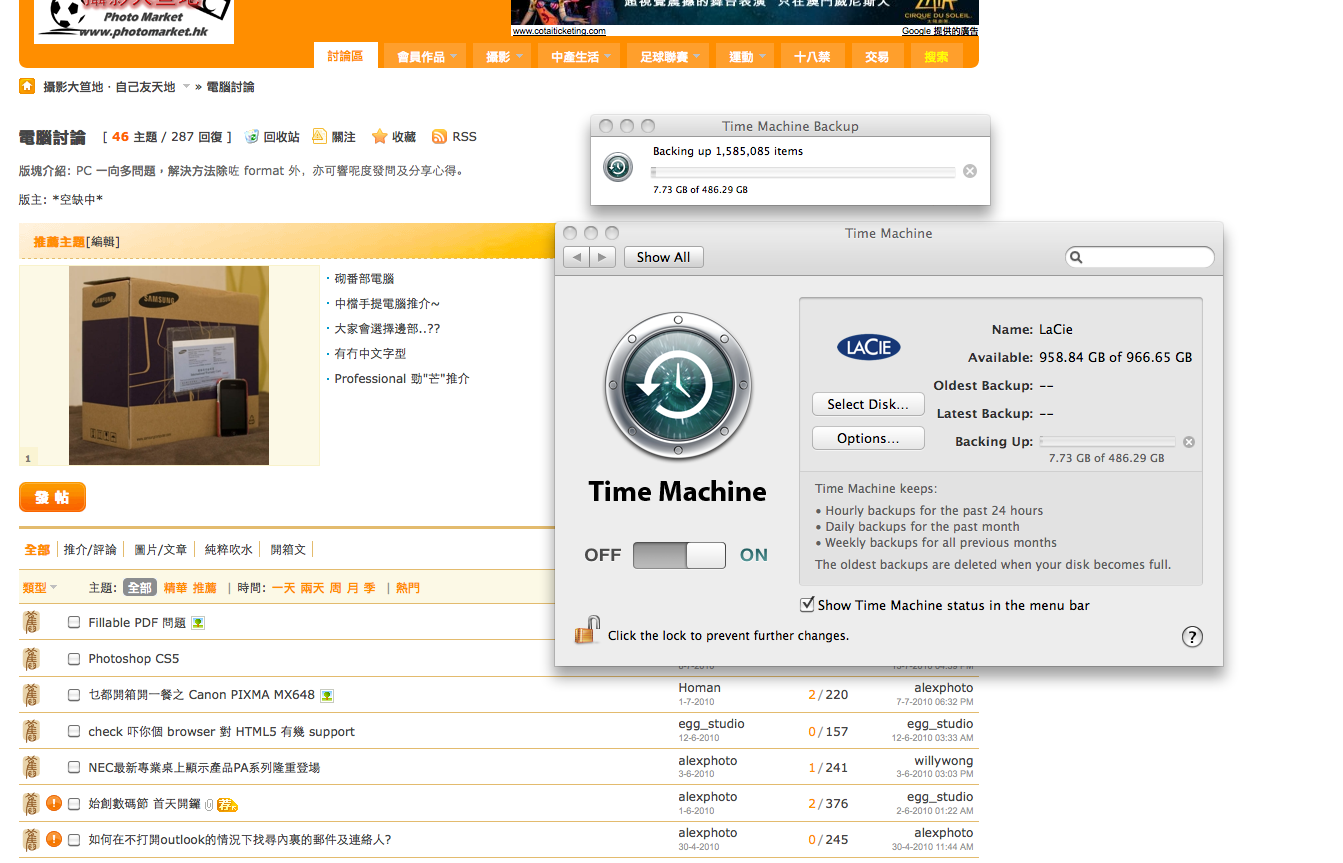Select the 推介/評論 category tab
The height and width of the screenshot is (863, 1343).
90,549
